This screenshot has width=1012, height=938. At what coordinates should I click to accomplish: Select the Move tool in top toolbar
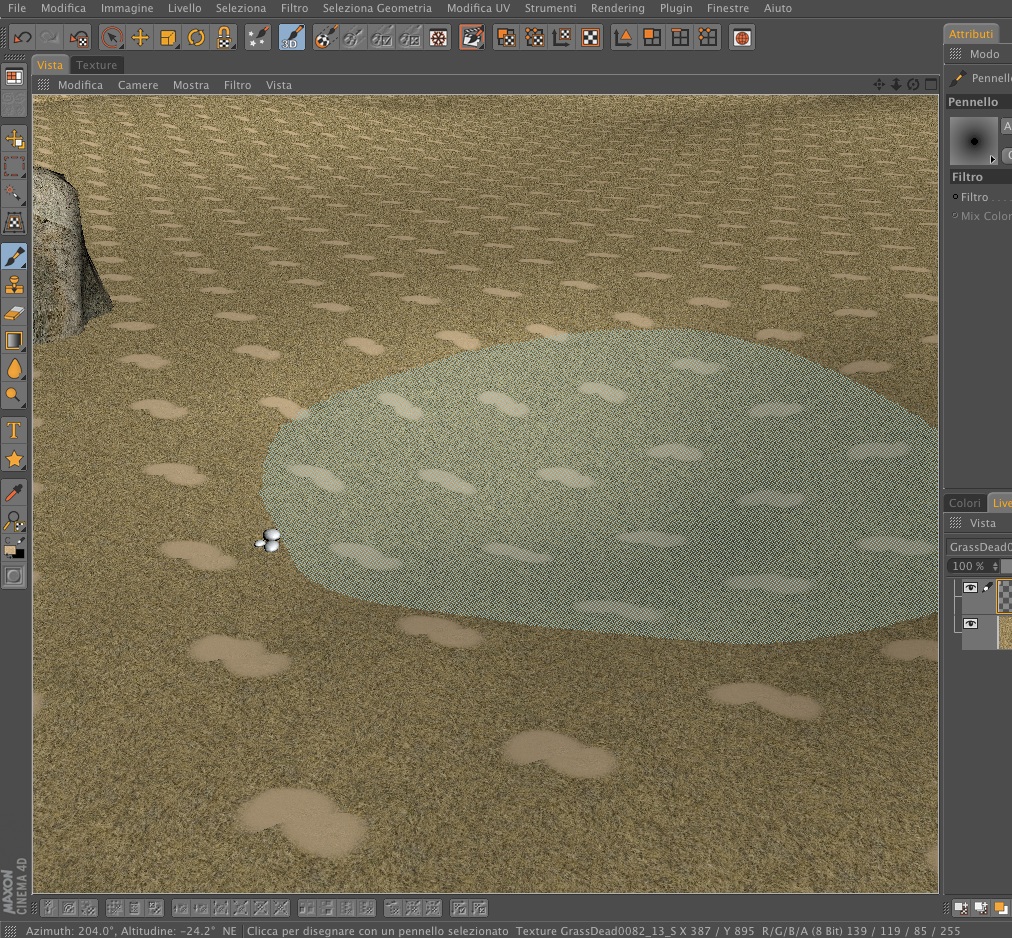tap(140, 37)
